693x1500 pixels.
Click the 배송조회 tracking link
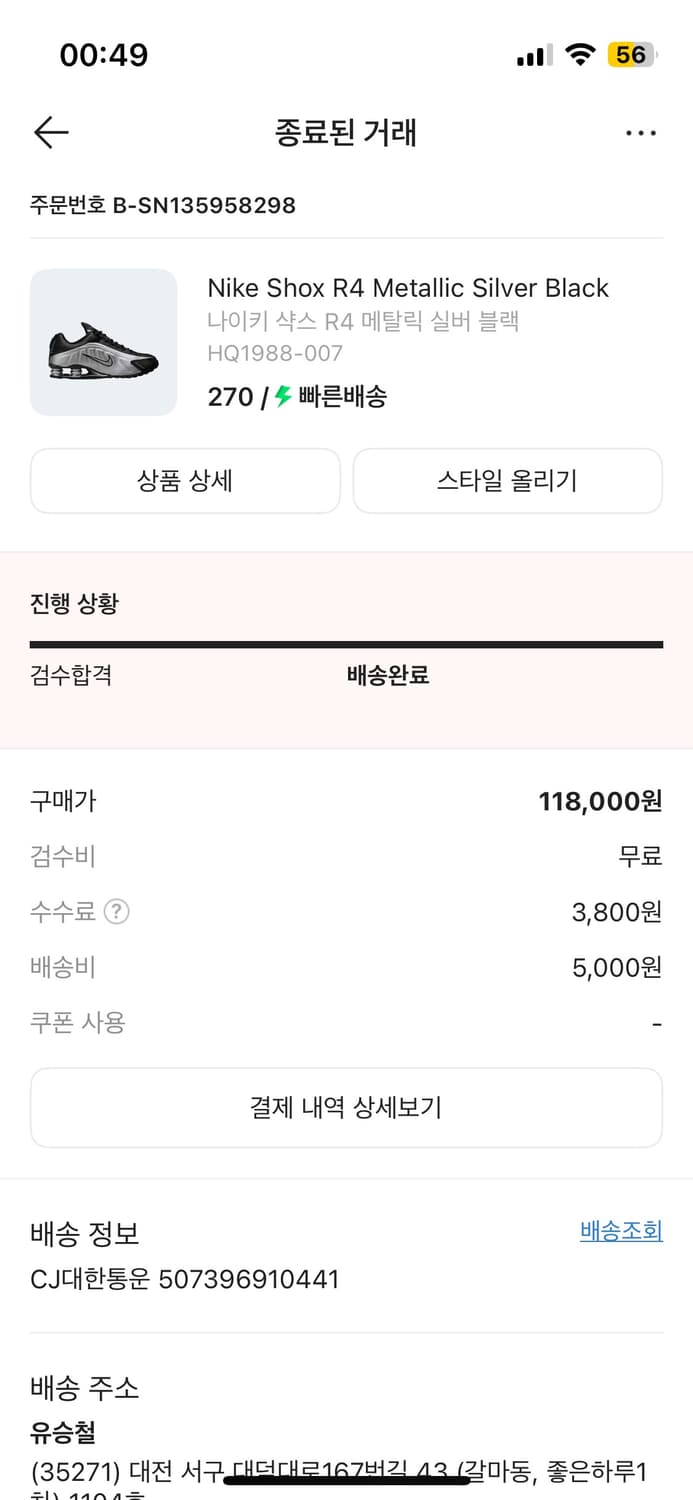click(x=619, y=1231)
